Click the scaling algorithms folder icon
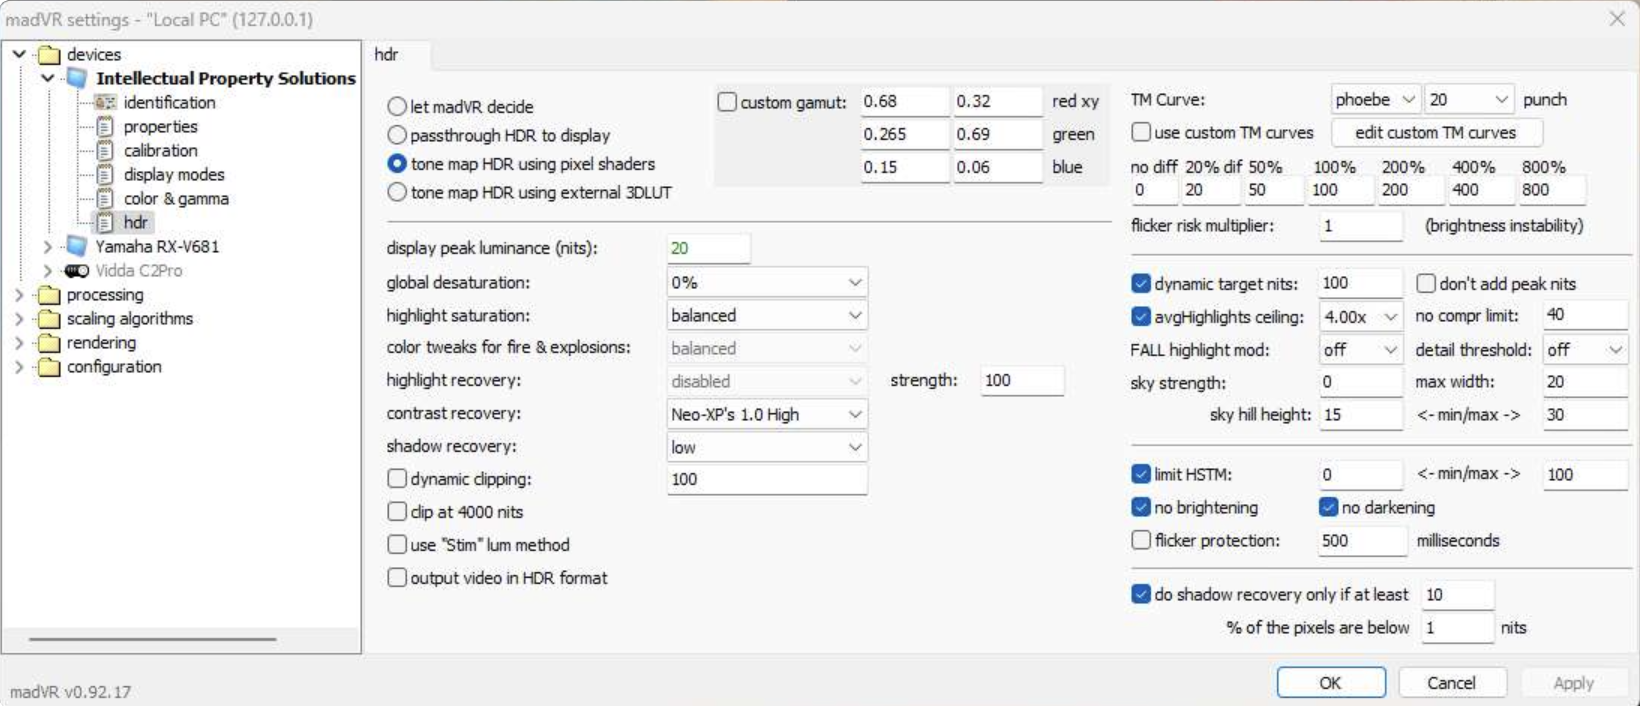Viewport: 1640px width, 706px height. (x=48, y=319)
